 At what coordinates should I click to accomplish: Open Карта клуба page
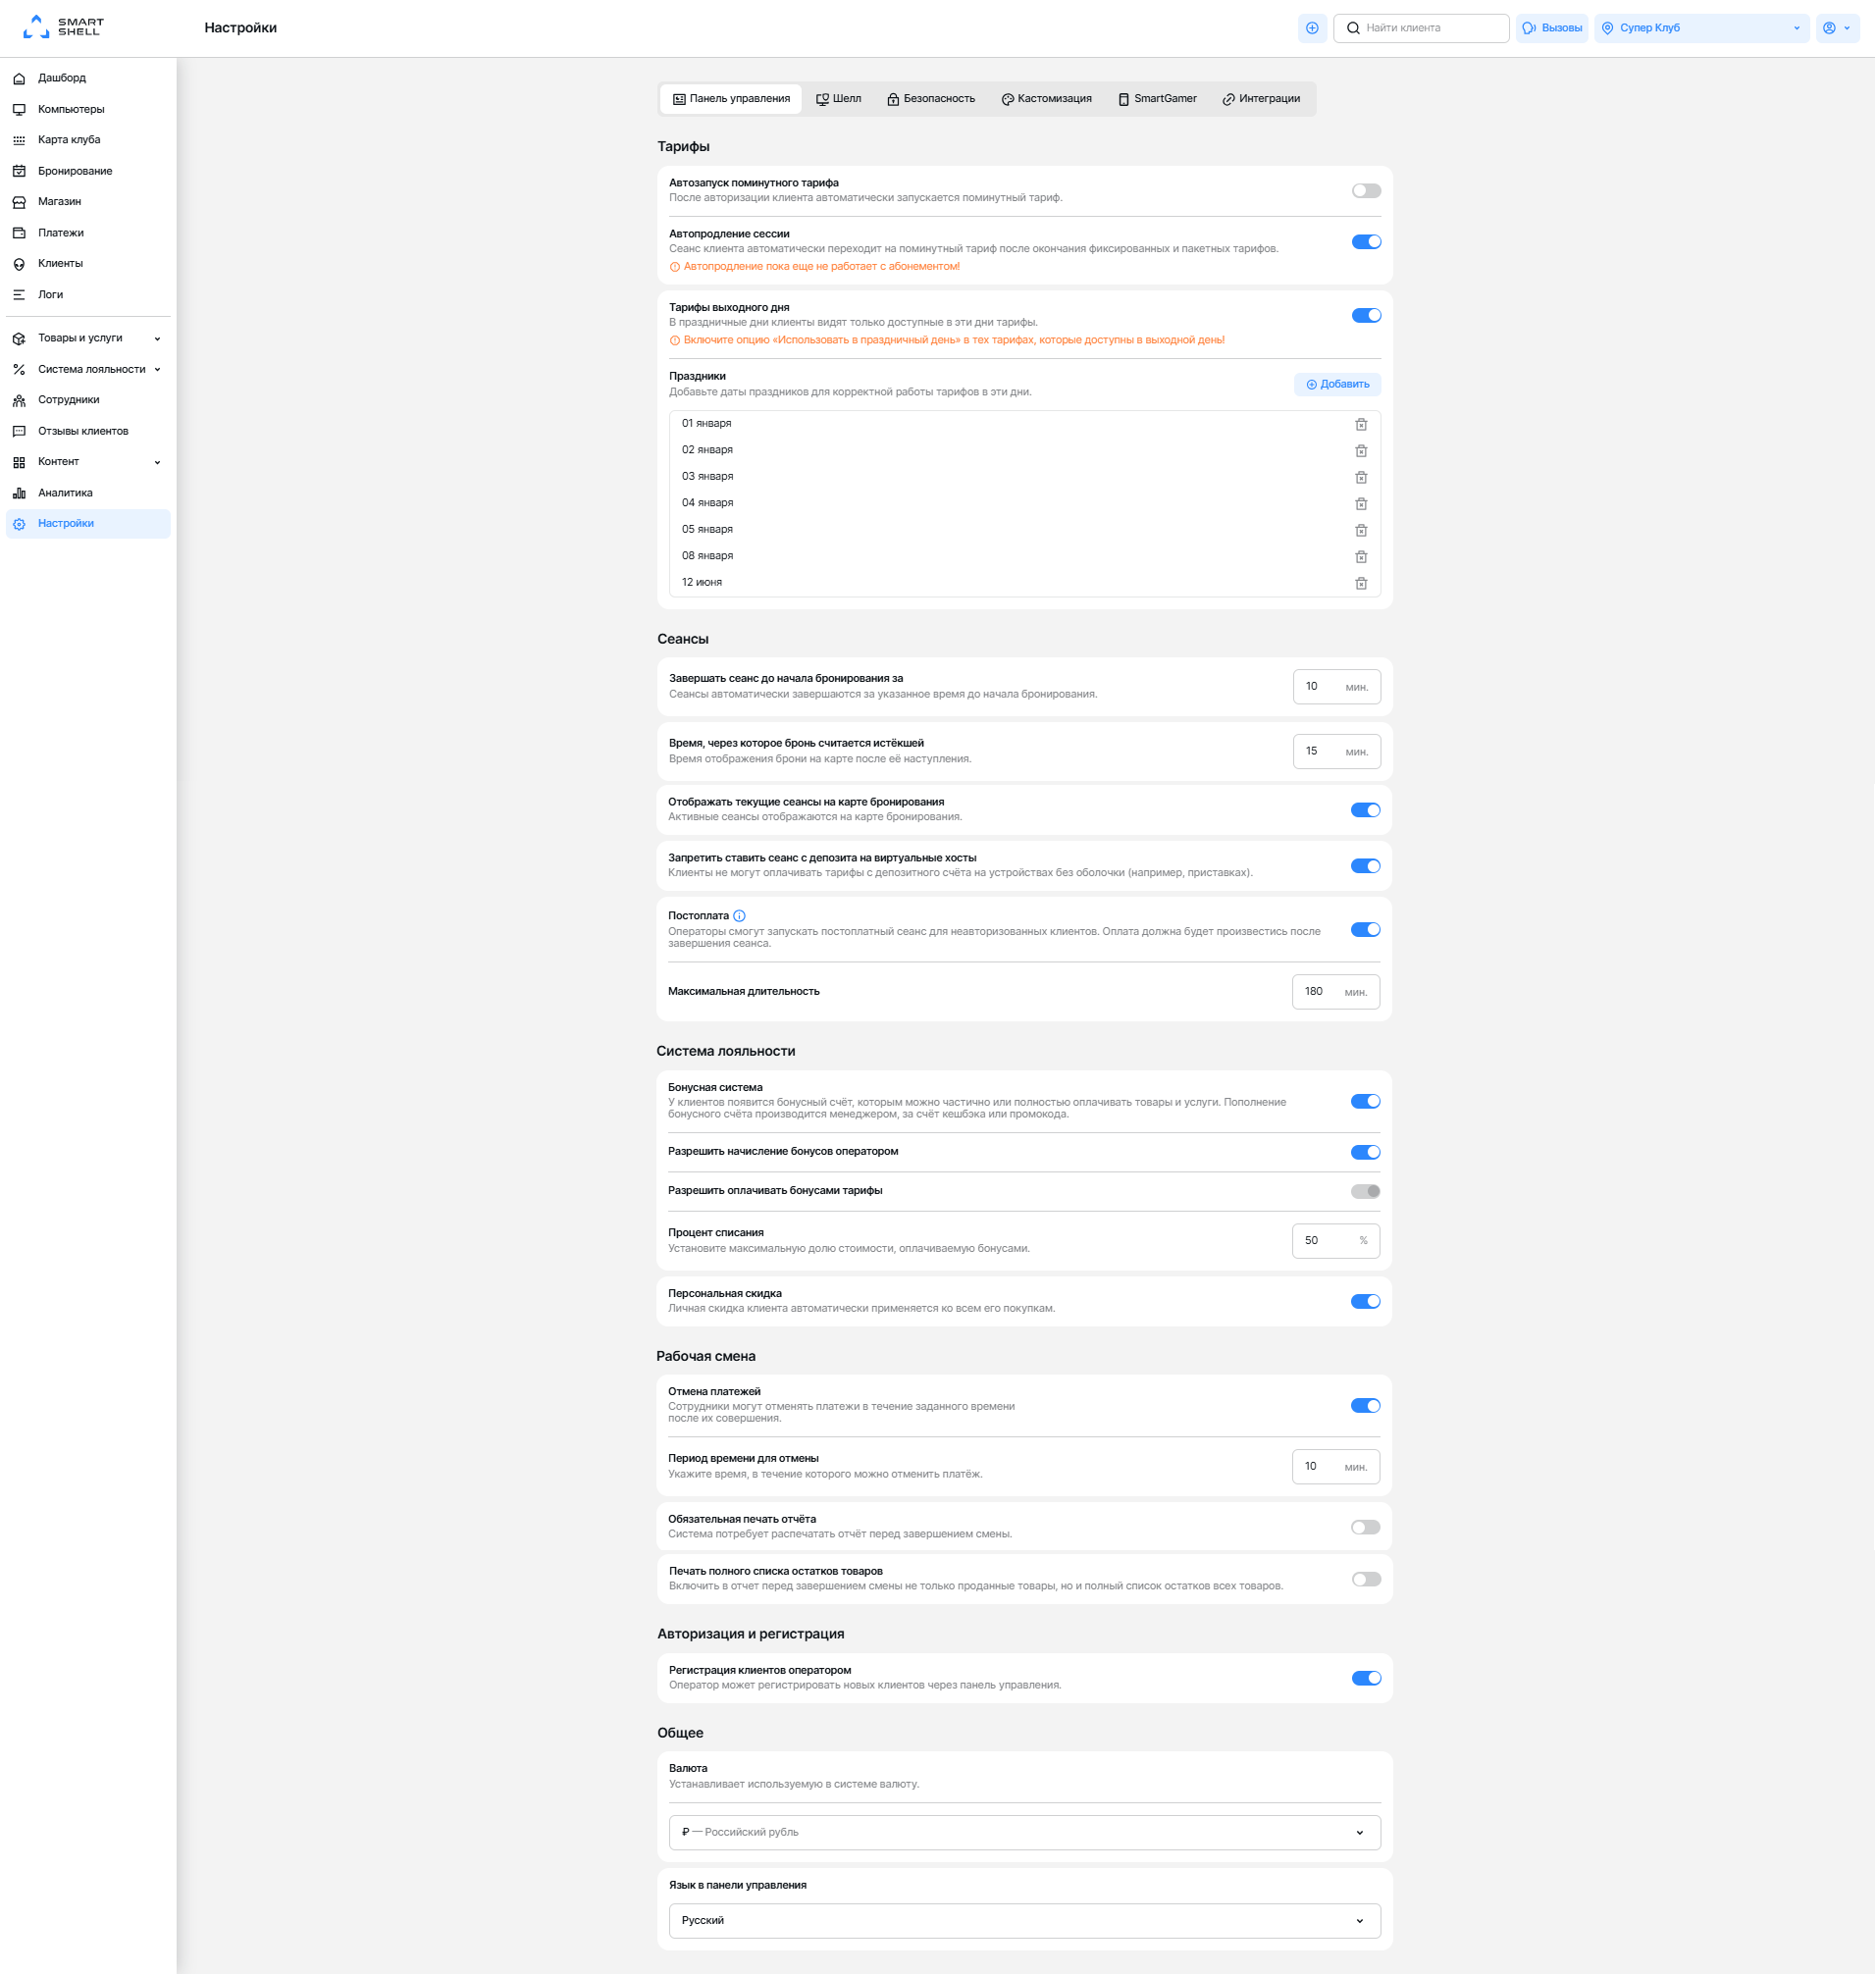(88, 140)
